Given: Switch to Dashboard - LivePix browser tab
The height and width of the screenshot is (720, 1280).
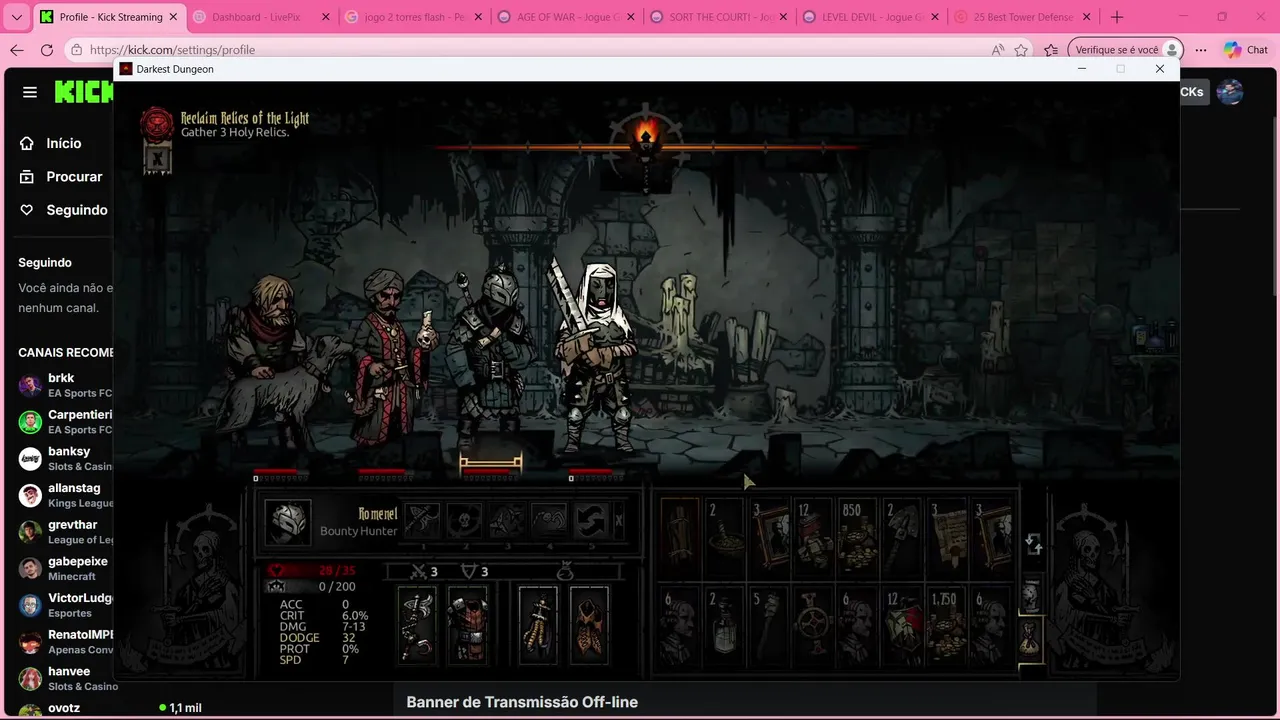Looking at the screenshot, I should tap(262, 17).
